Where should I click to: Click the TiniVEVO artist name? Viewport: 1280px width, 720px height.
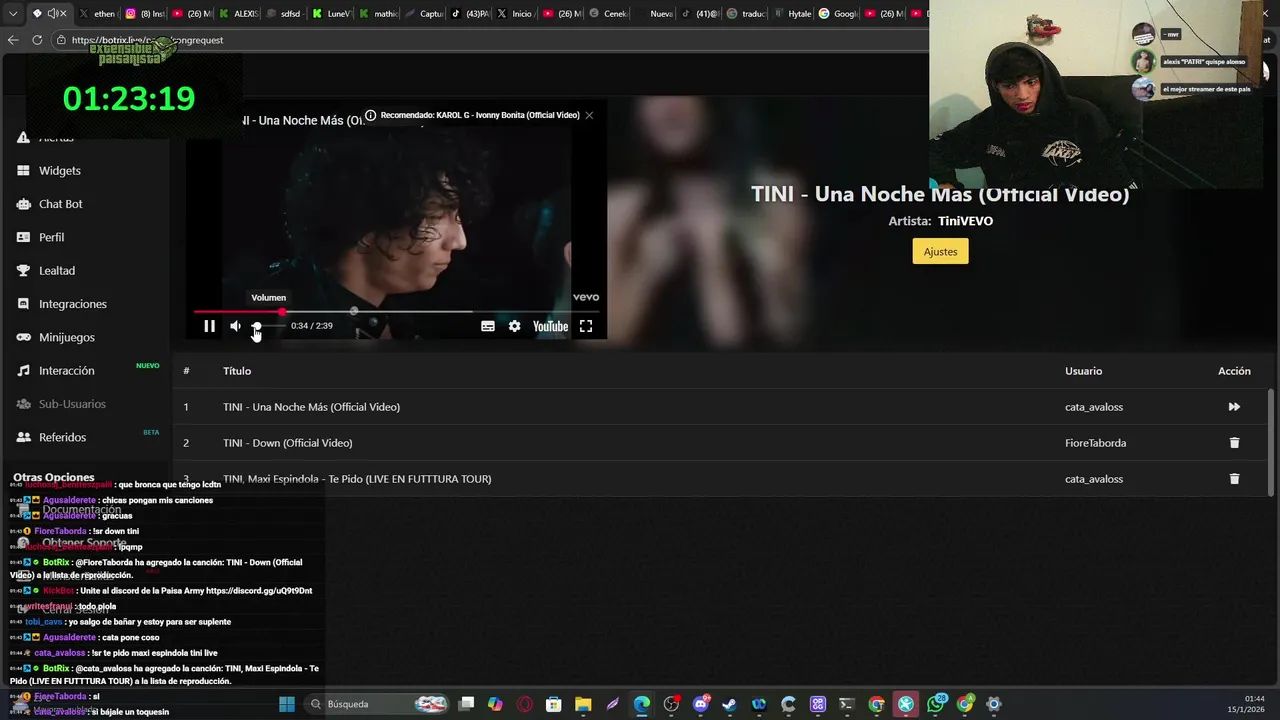(965, 221)
